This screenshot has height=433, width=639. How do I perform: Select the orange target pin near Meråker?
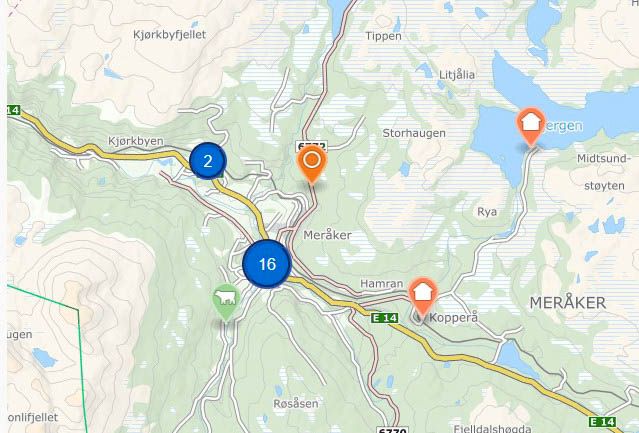(x=312, y=165)
